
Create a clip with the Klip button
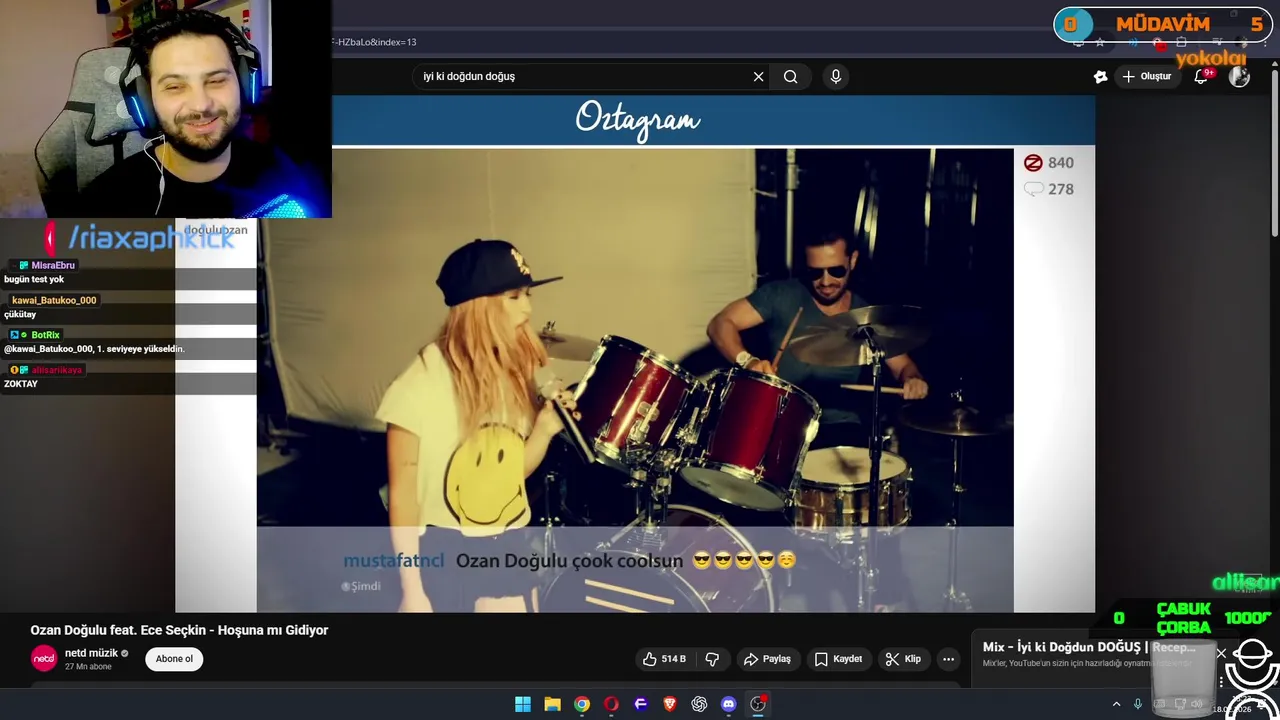pos(903,659)
